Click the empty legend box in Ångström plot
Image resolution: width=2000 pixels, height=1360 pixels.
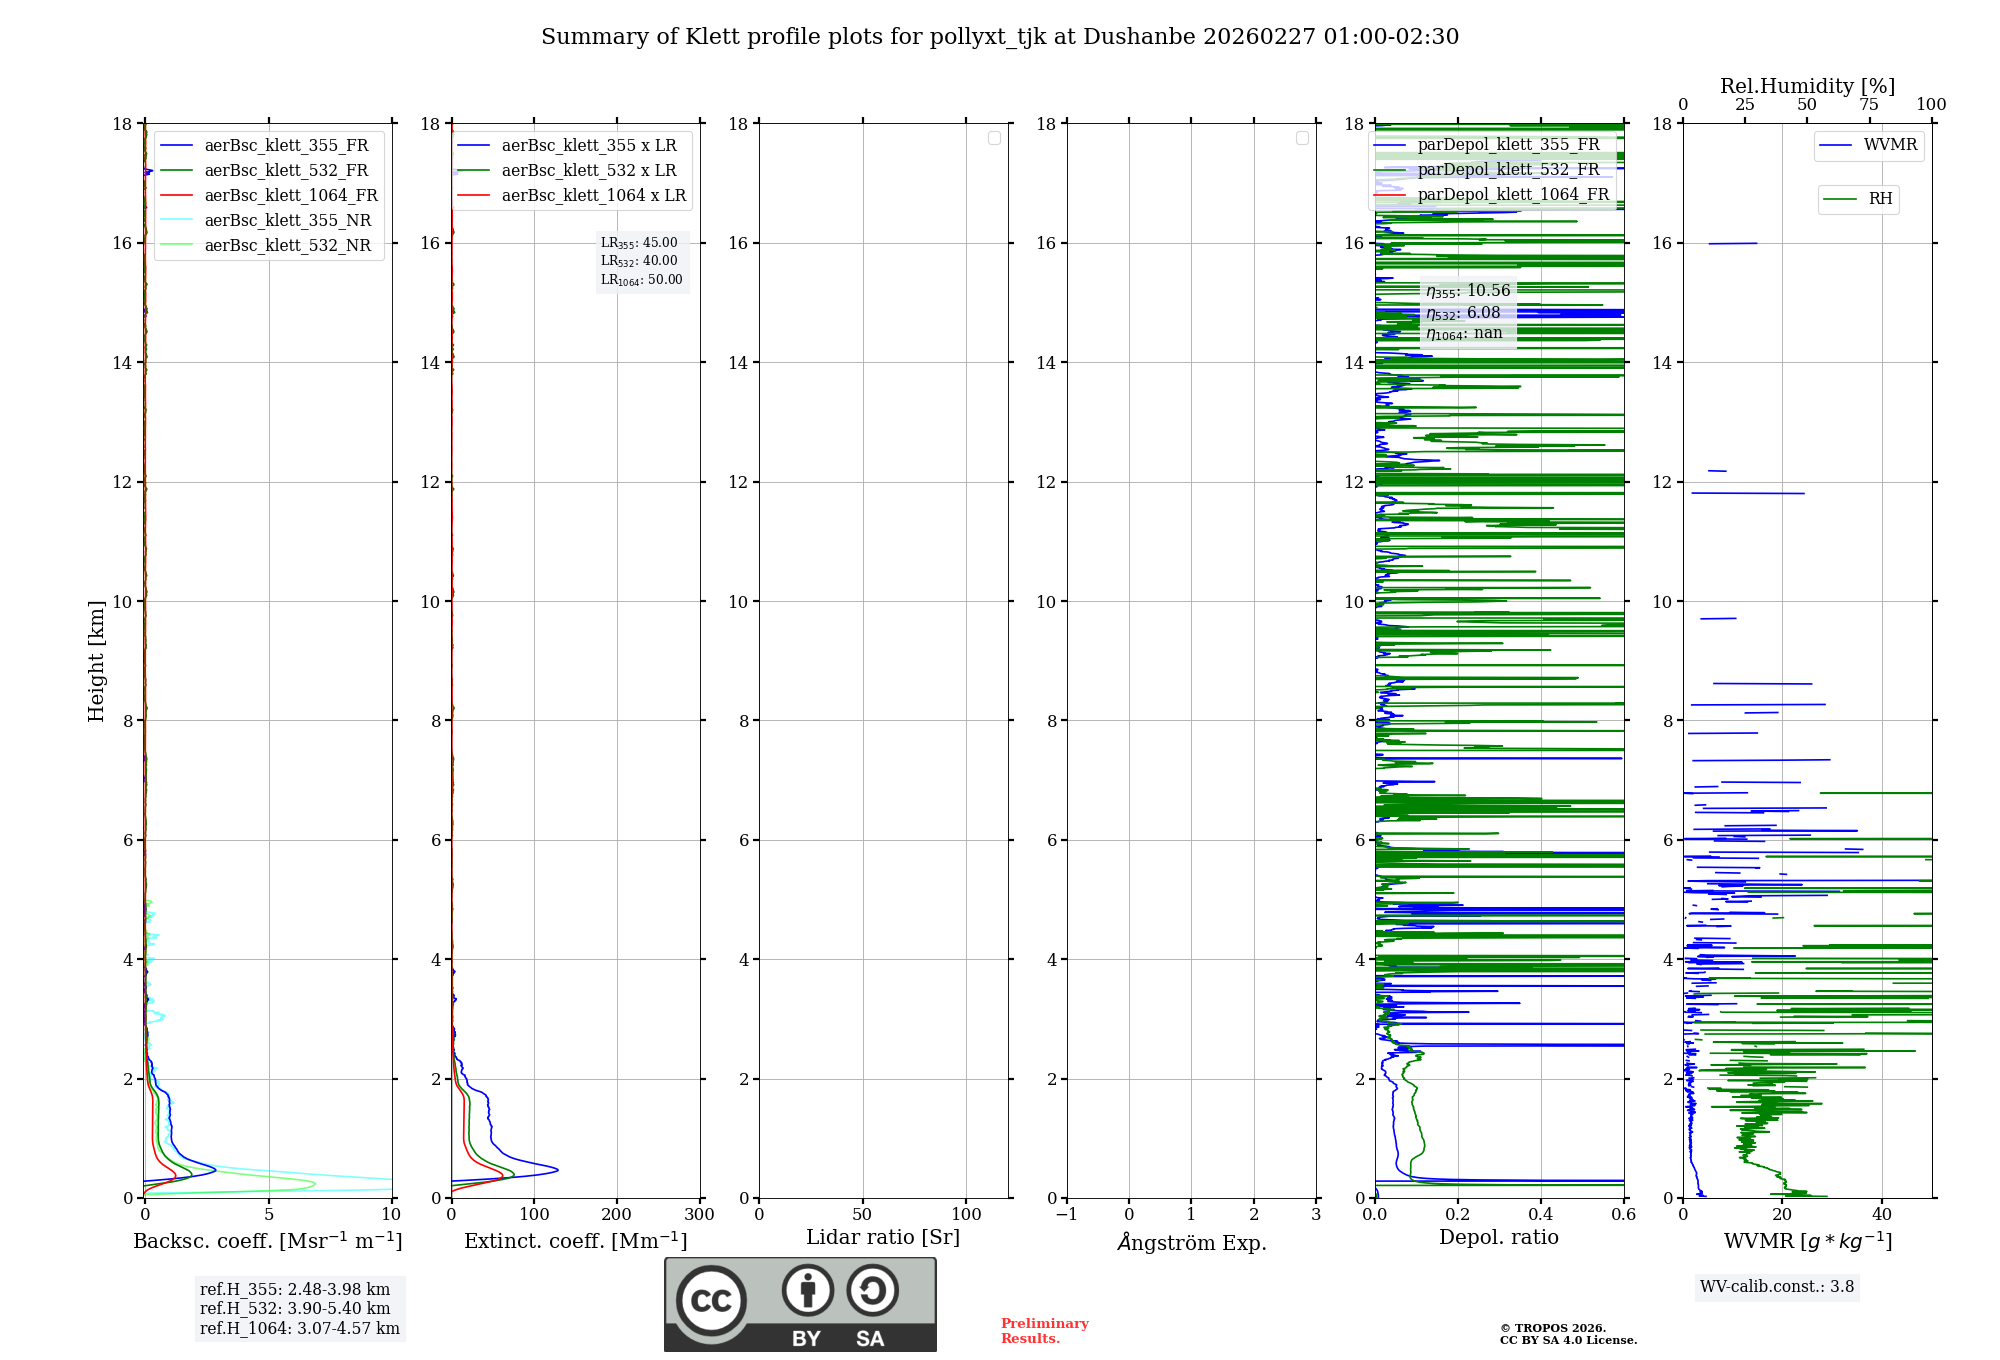(1302, 138)
